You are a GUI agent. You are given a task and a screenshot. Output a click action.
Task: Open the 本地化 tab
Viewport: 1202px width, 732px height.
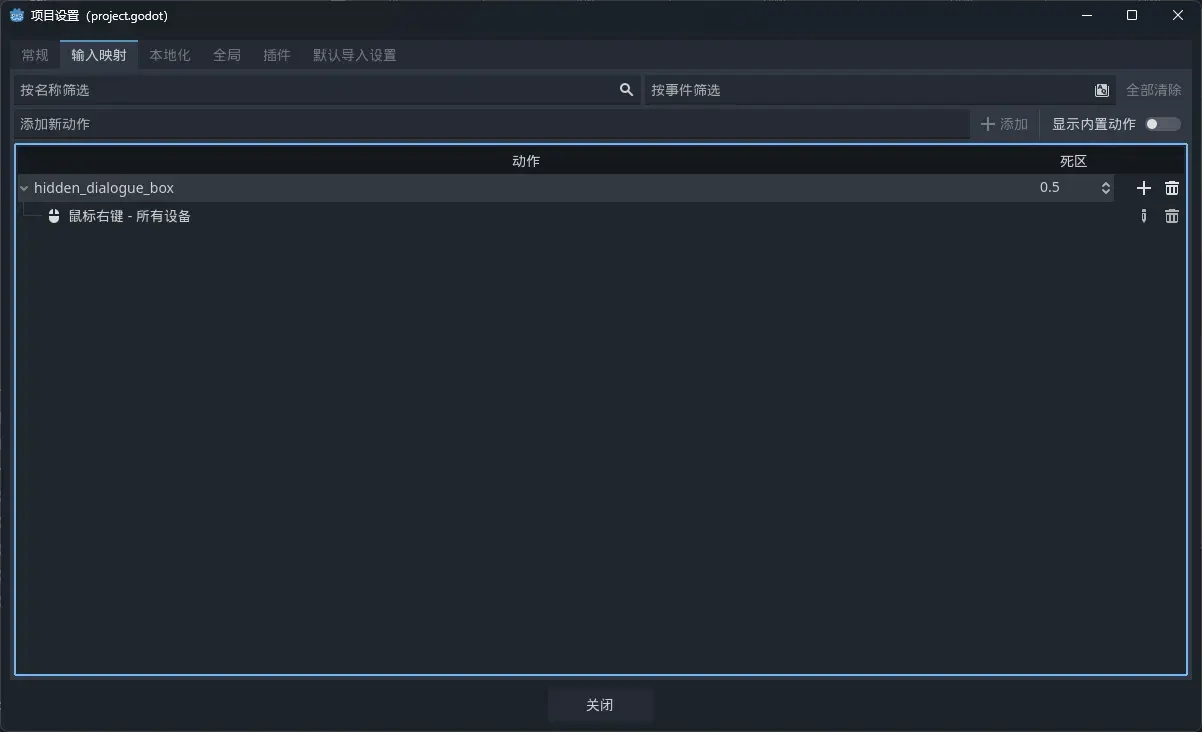[x=170, y=55]
